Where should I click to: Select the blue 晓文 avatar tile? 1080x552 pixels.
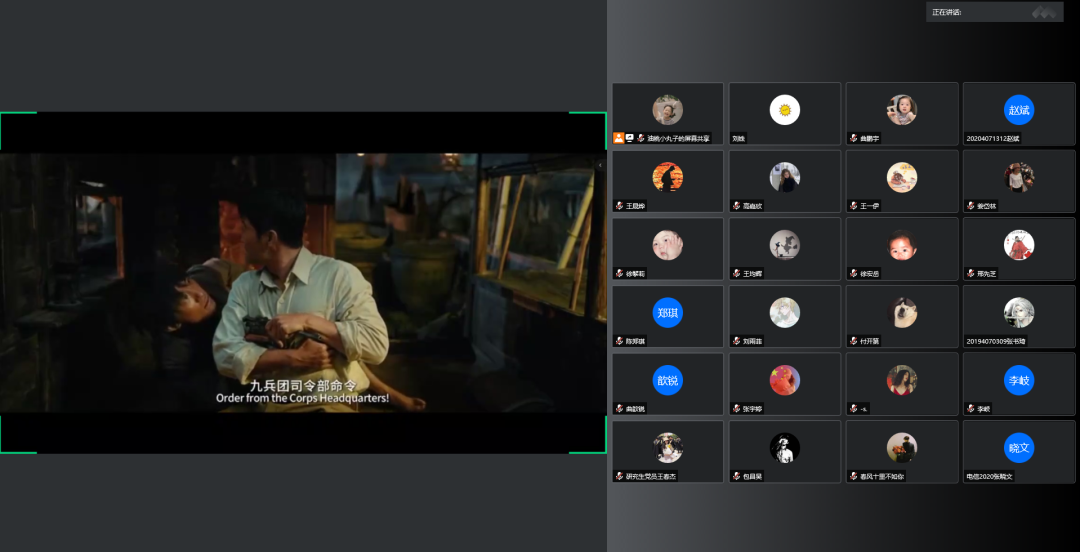click(1018, 448)
